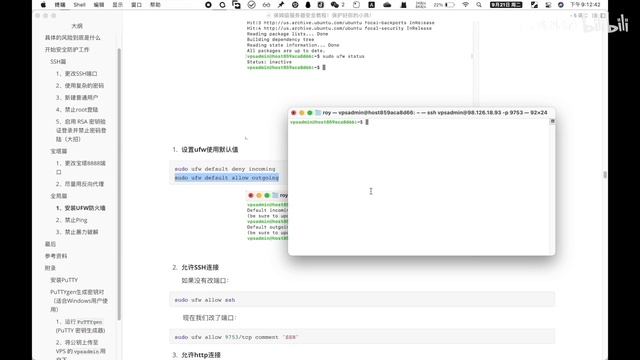Click heading 3. 允许http连接

pos(197,355)
